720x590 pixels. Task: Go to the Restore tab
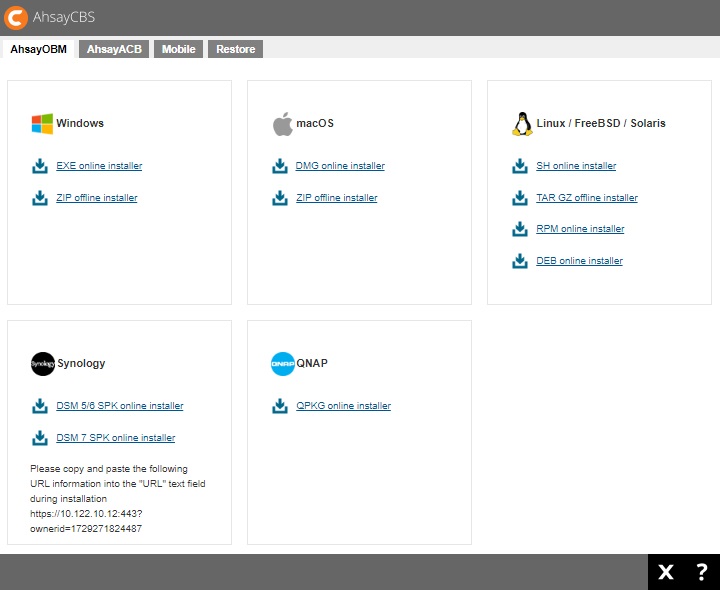click(x=236, y=49)
